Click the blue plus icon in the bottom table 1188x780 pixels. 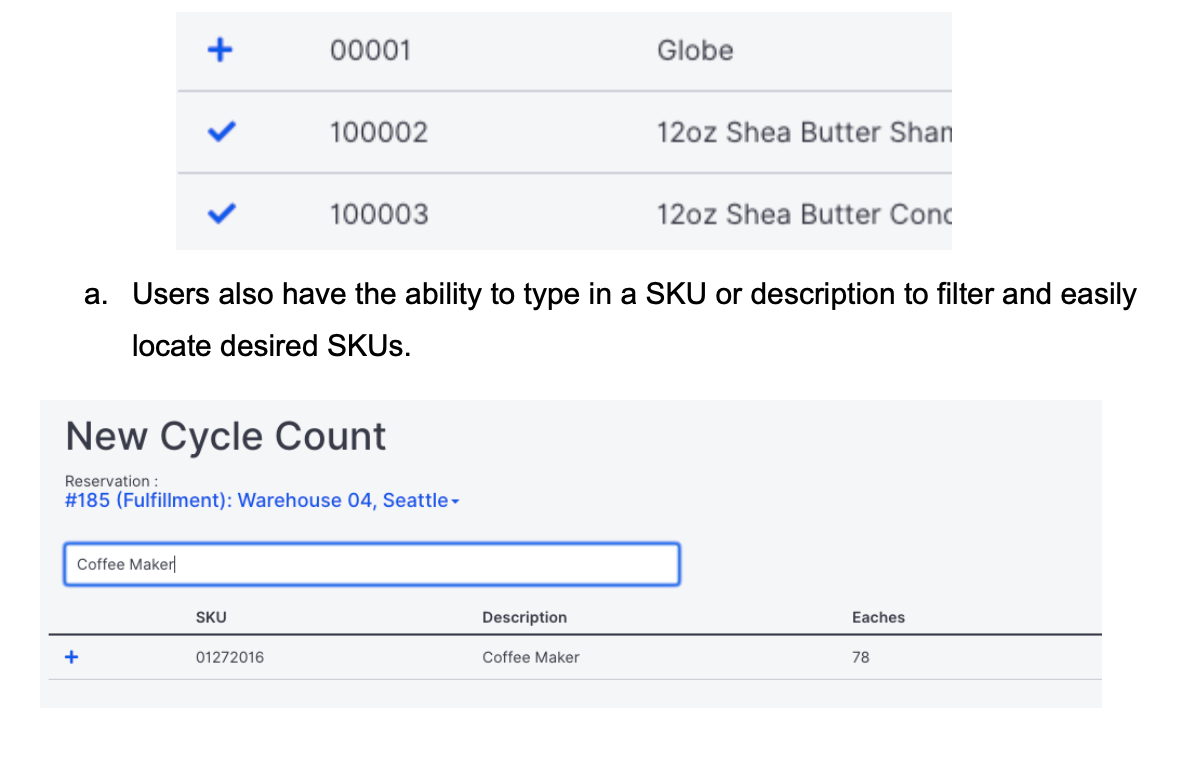(71, 657)
